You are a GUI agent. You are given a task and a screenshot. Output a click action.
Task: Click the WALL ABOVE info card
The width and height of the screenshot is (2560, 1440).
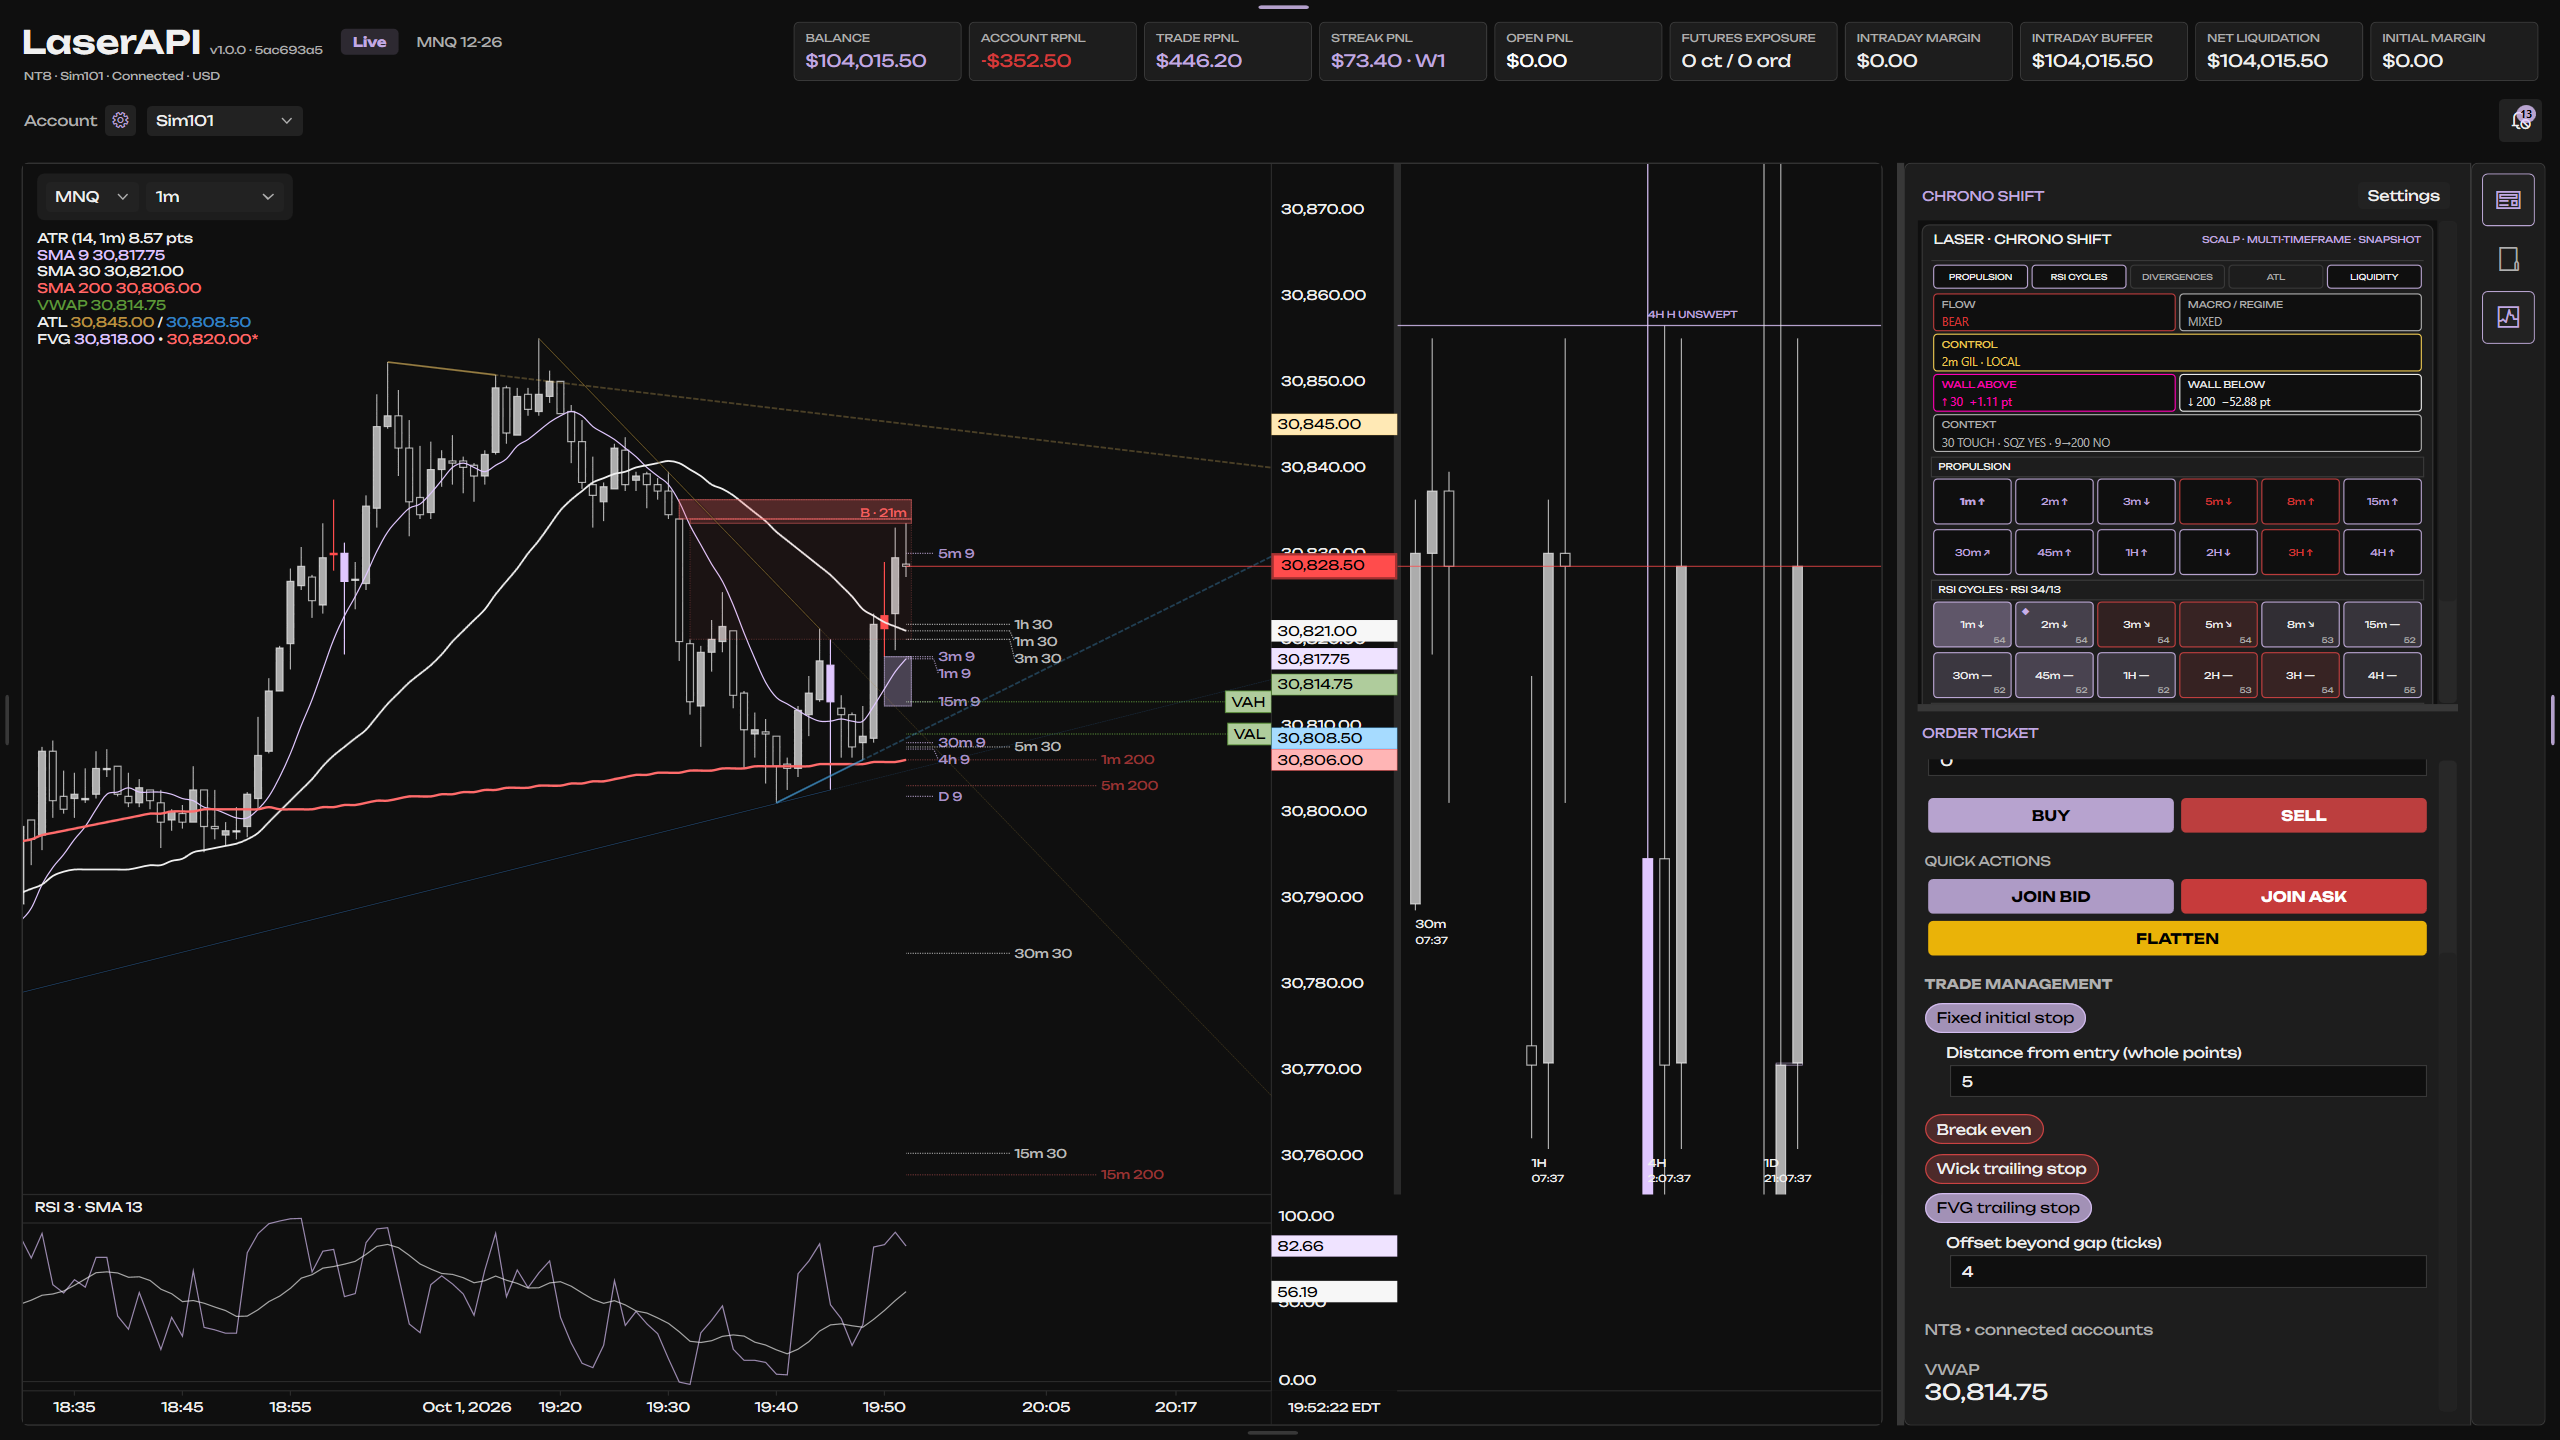(x=2054, y=393)
